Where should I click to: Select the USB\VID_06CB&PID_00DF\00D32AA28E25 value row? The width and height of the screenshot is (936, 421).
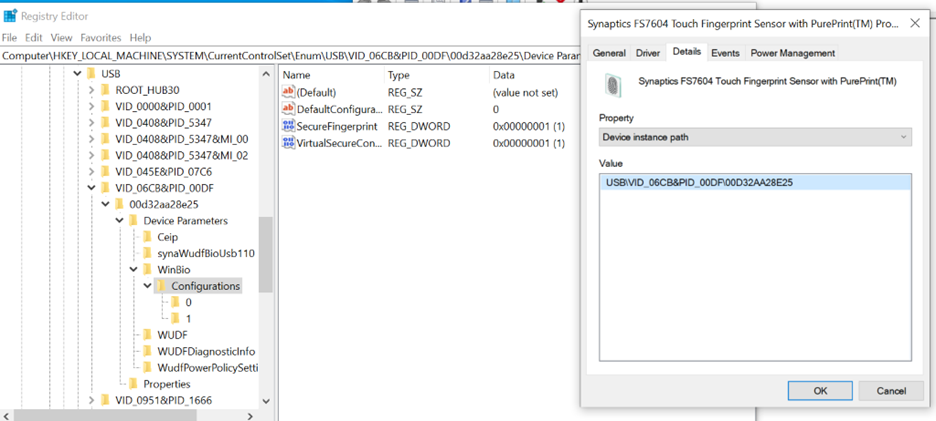[755, 182]
